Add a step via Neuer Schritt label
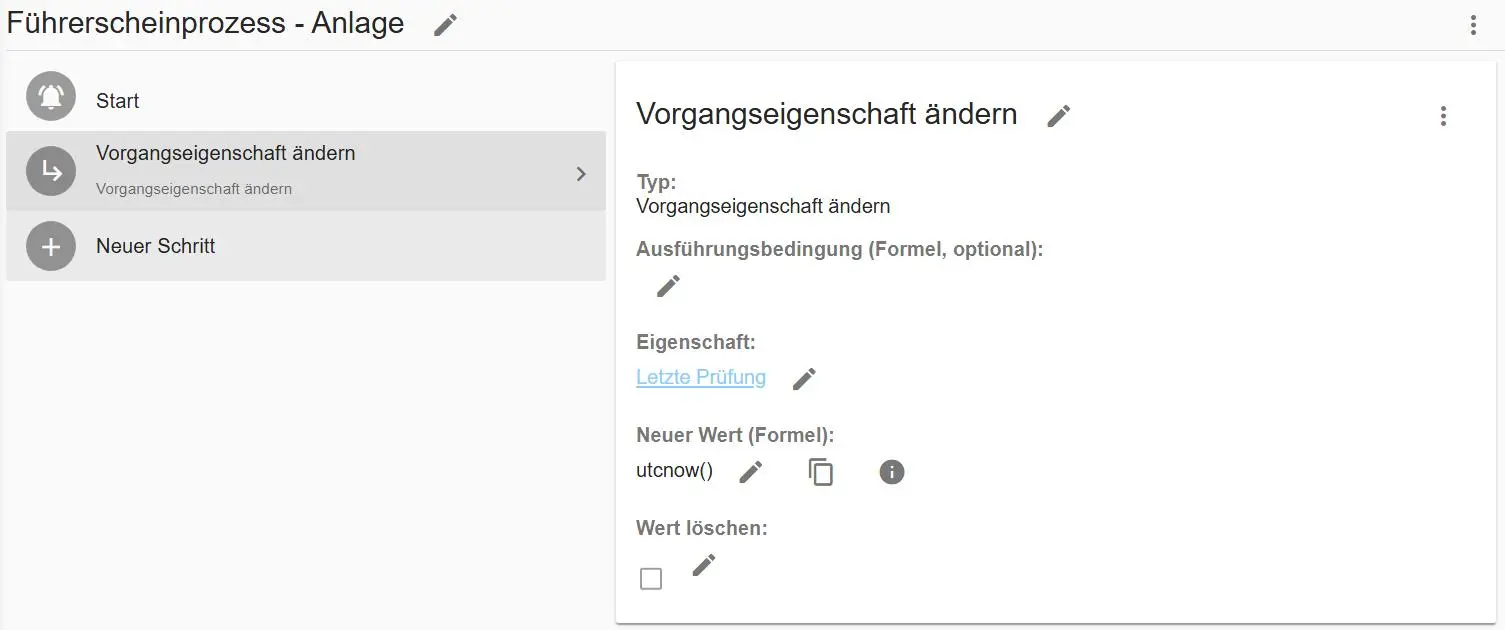 [155, 246]
